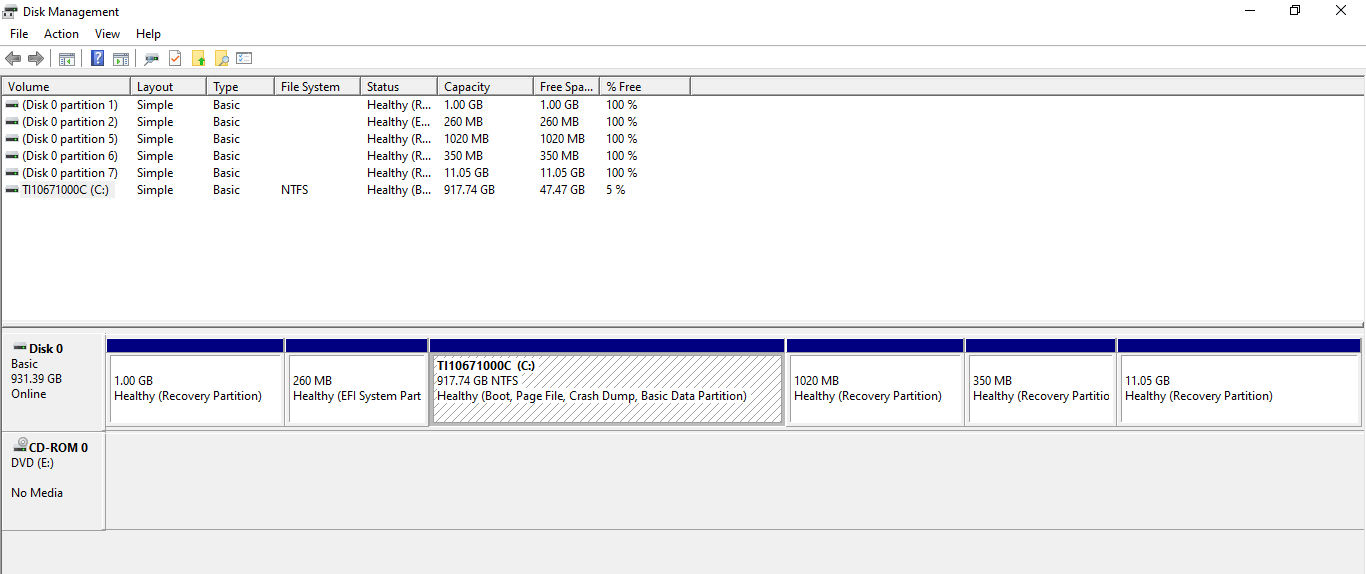Select the "(Disk 0 partition 2)" volume row

[x=346, y=122]
